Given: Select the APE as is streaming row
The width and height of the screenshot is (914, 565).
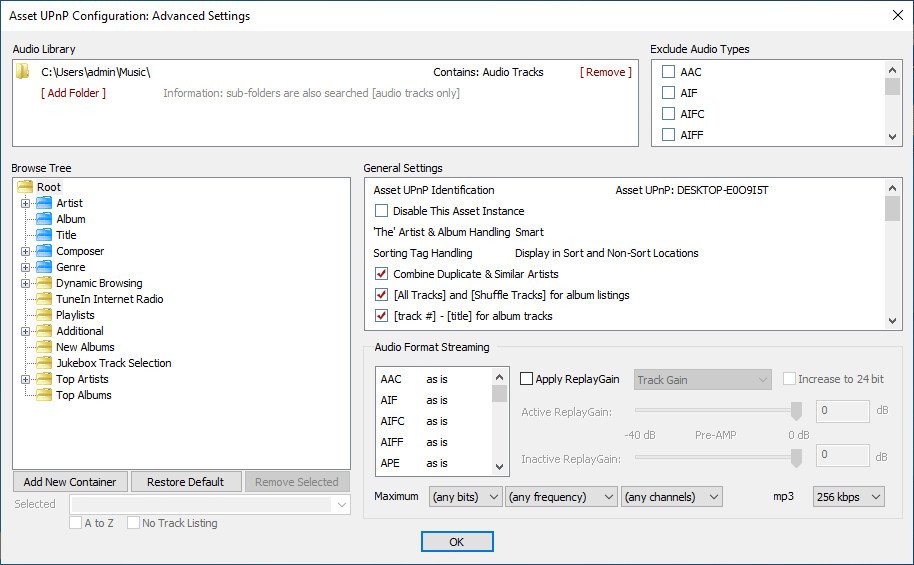Looking at the screenshot, I should tap(434, 463).
